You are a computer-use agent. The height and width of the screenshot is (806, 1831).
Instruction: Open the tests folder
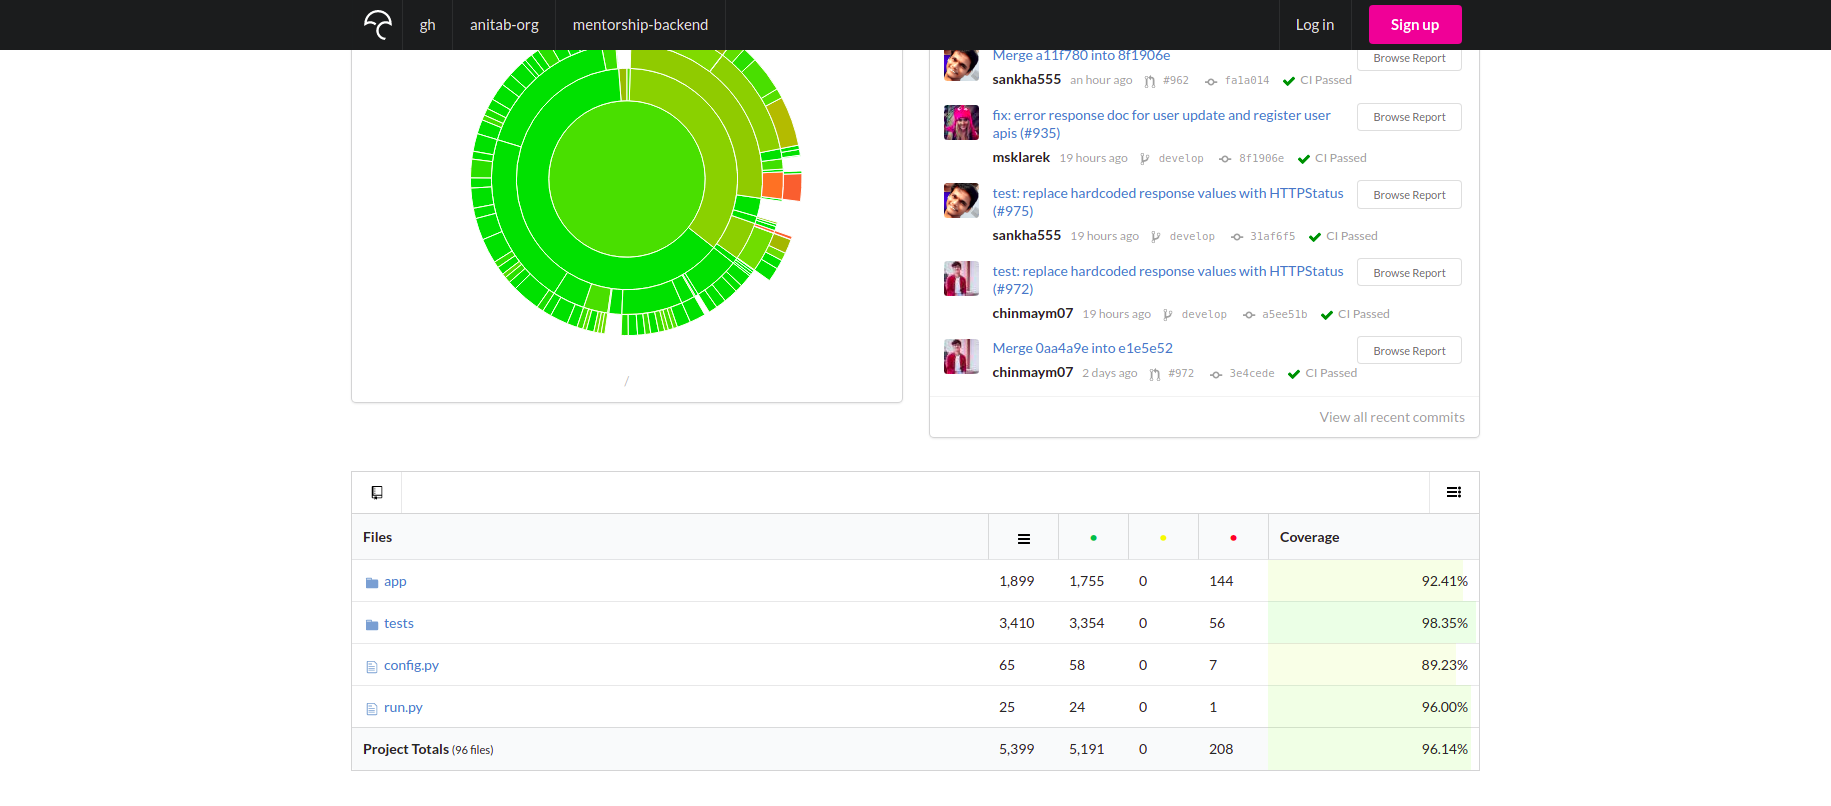[398, 623]
